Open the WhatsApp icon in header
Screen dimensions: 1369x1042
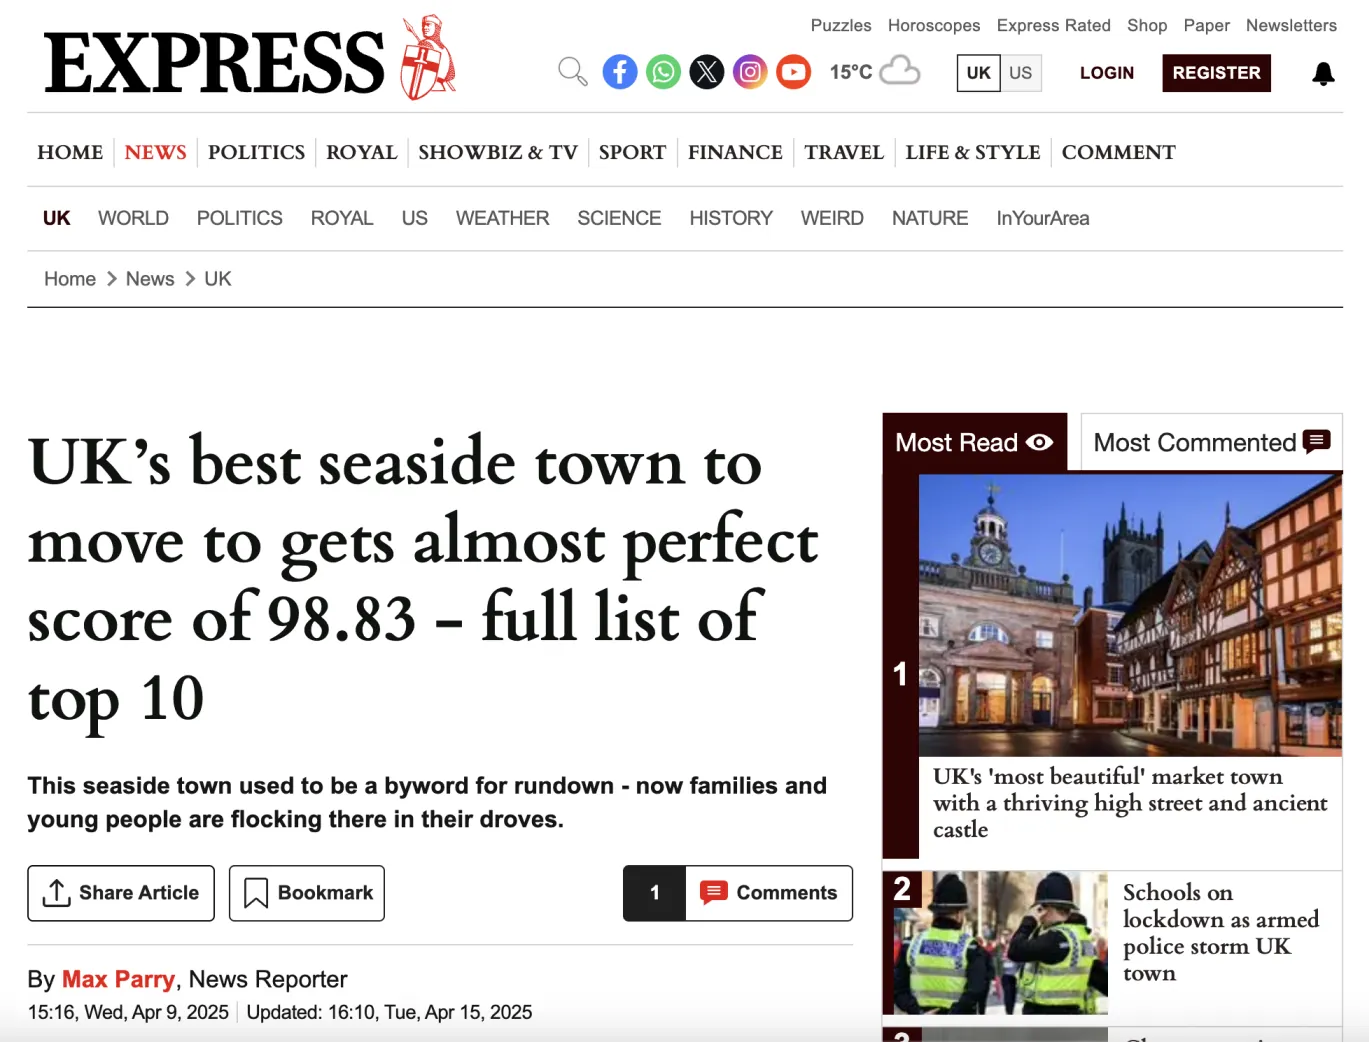pyautogui.click(x=663, y=72)
